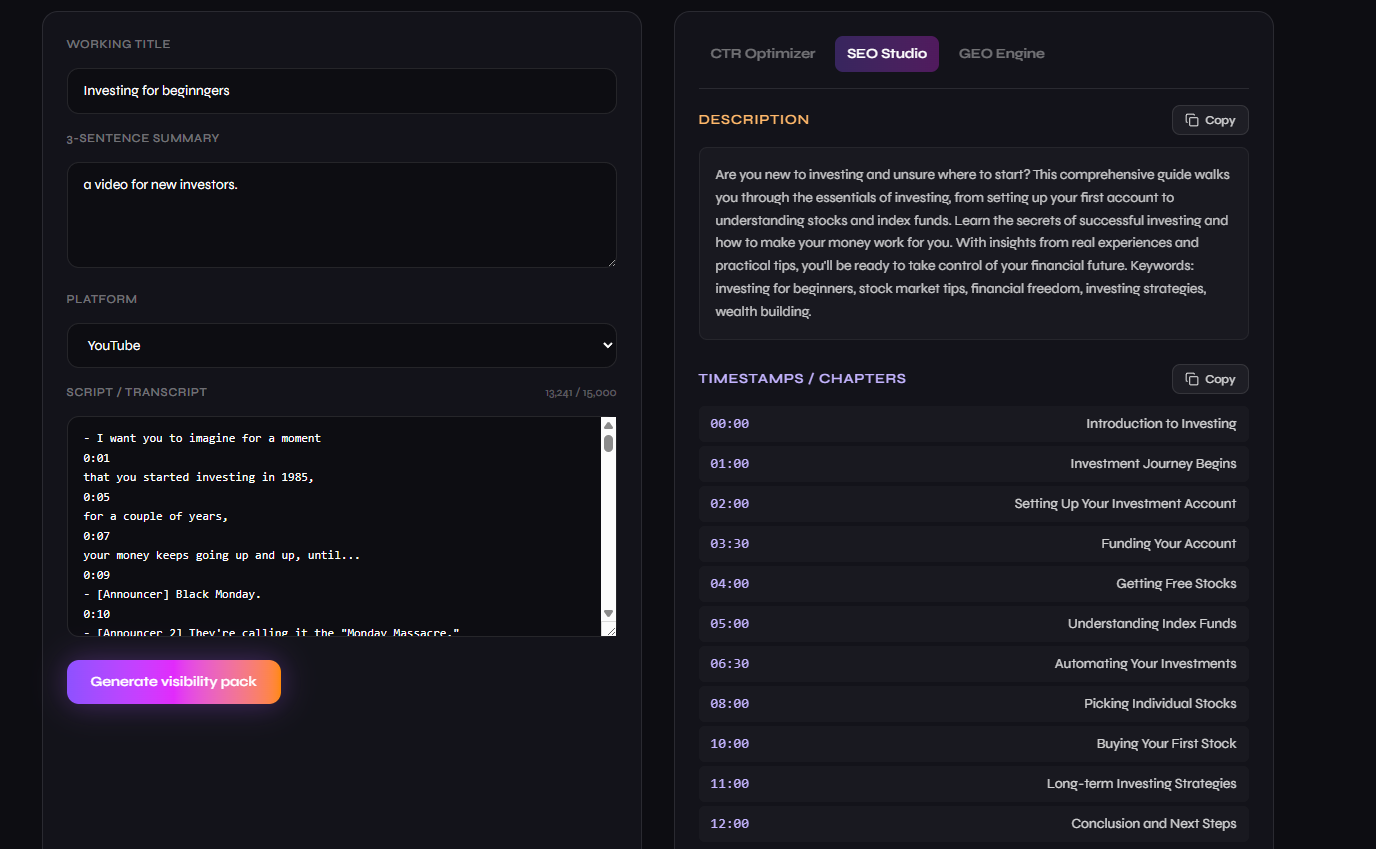Click the generated description paragraph
Image resolution: width=1376 pixels, height=849 pixels.
(974, 243)
